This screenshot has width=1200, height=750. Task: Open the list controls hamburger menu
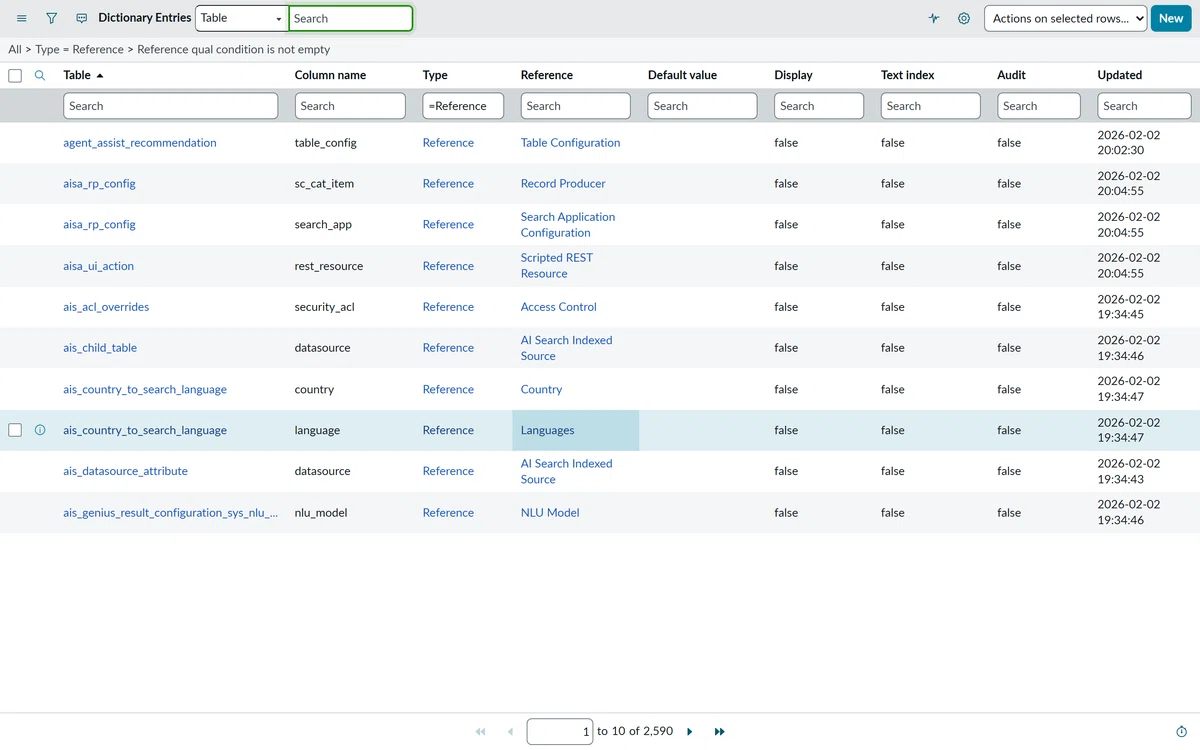pos(22,18)
